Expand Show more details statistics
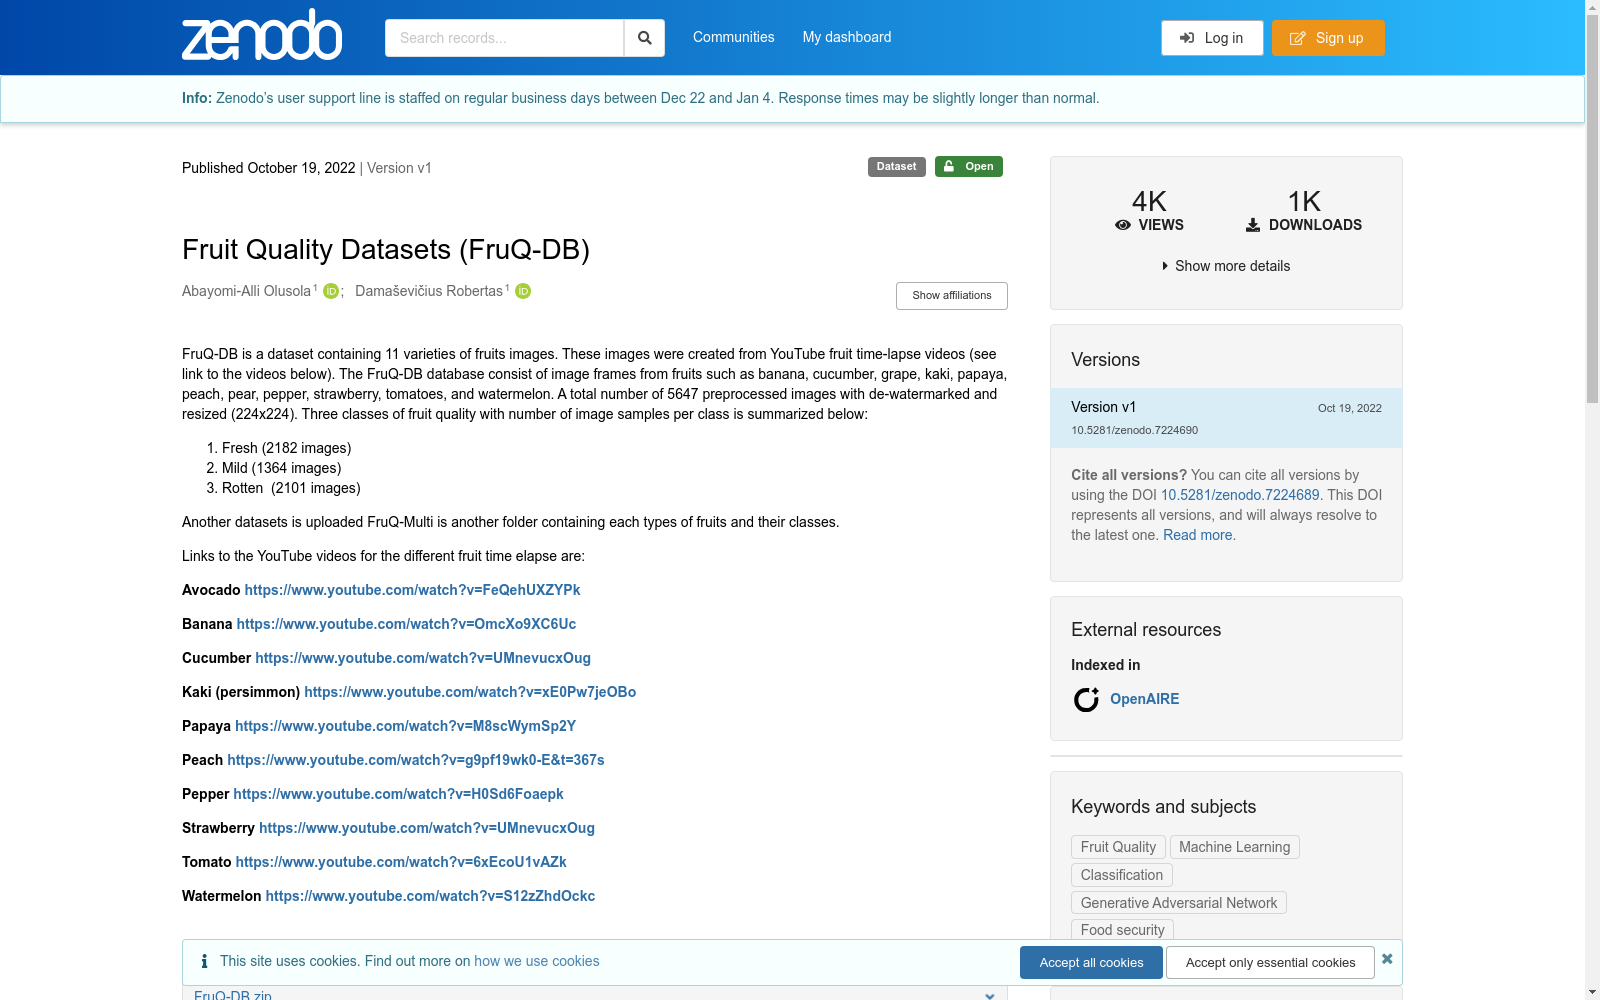 (1226, 266)
